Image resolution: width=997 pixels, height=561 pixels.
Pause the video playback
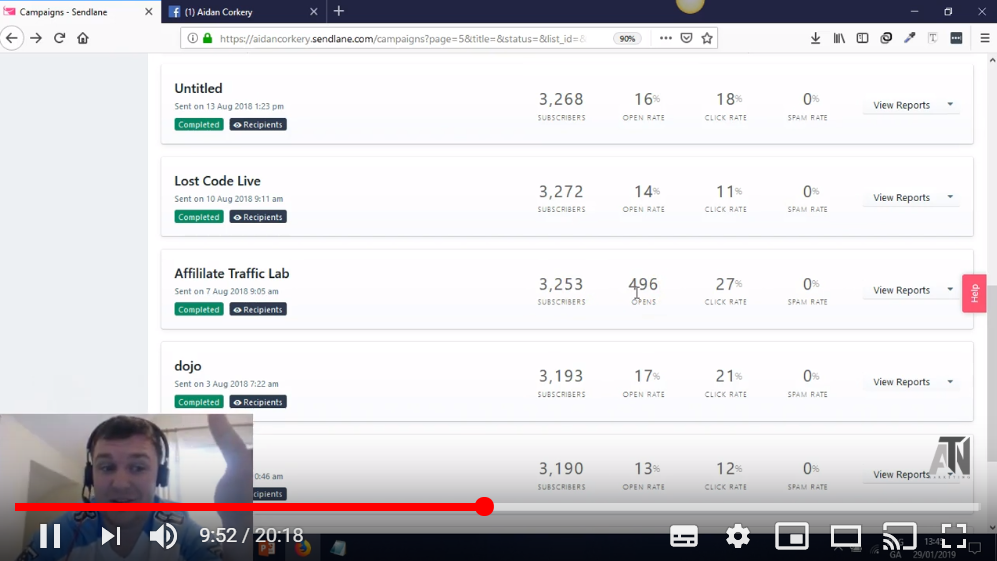[50, 536]
